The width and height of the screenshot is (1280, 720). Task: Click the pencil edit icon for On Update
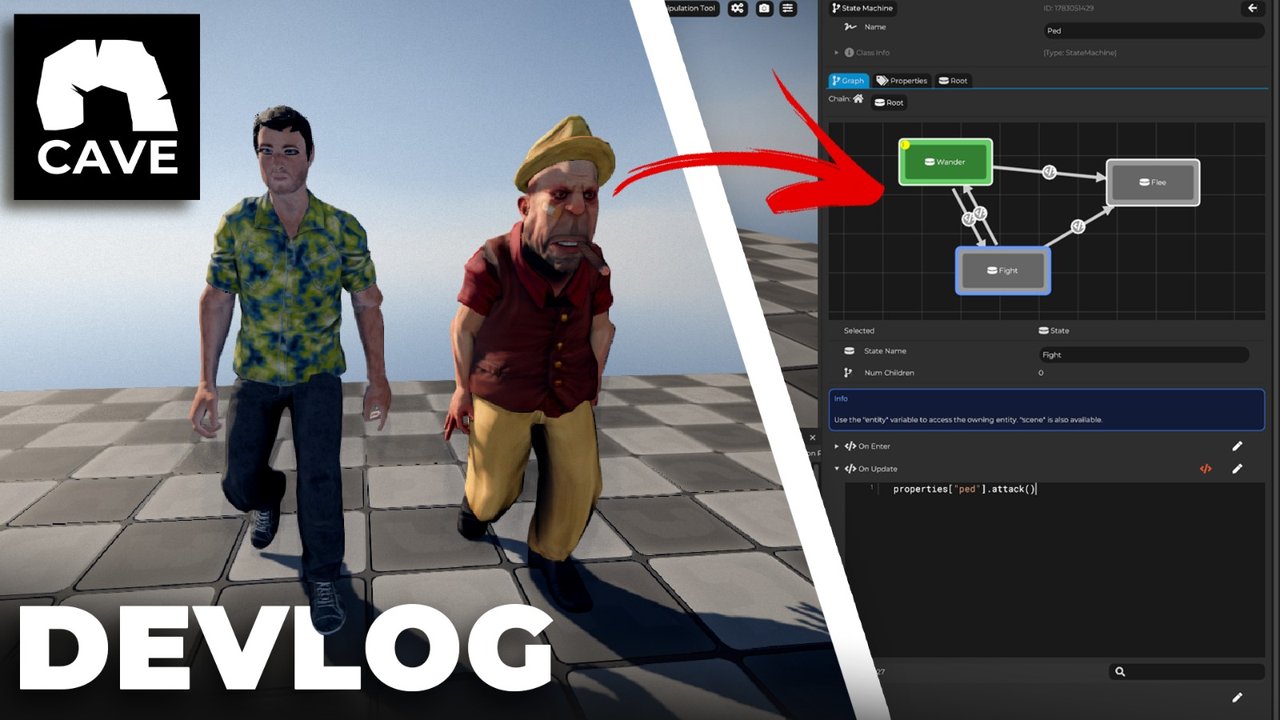(x=1237, y=468)
